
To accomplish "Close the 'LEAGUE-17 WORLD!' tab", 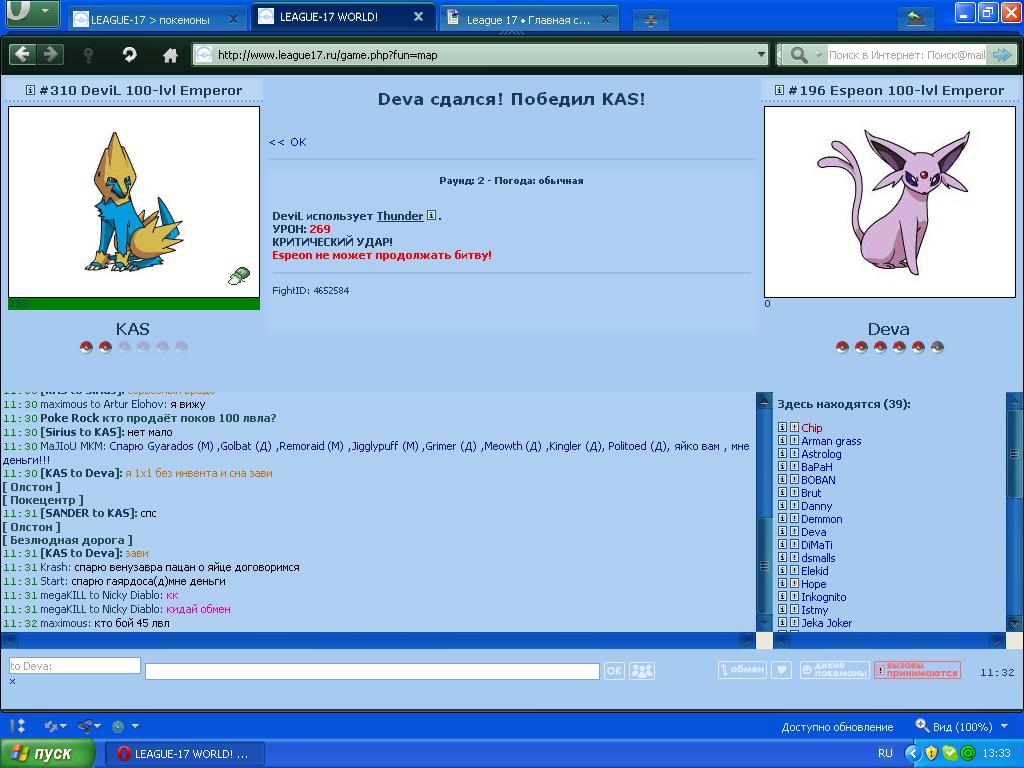I will 419,17.
